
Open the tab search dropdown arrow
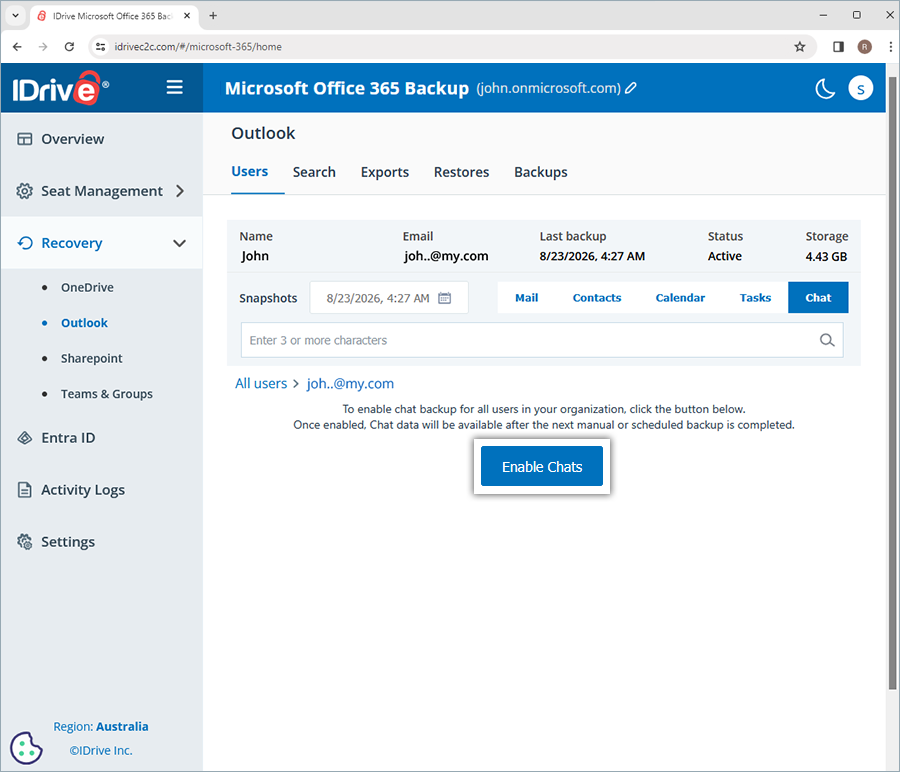15,15
